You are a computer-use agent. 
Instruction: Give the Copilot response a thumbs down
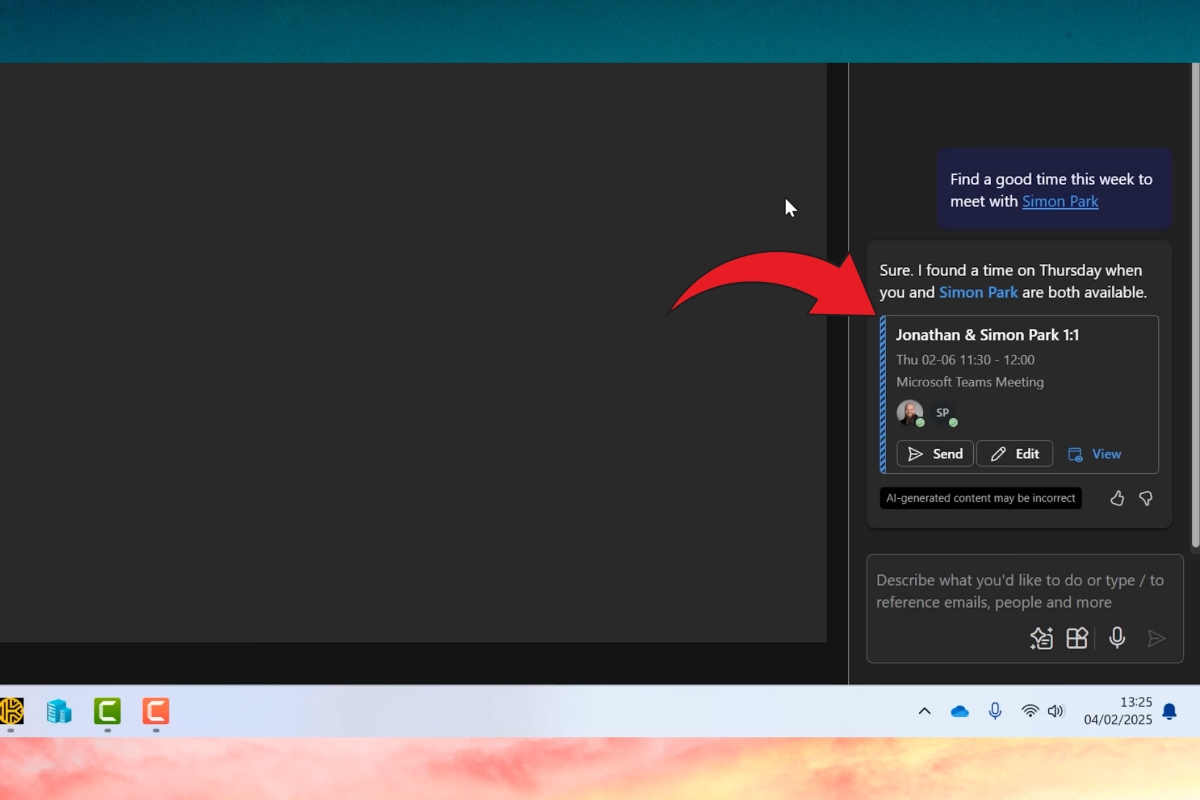coord(1146,498)
